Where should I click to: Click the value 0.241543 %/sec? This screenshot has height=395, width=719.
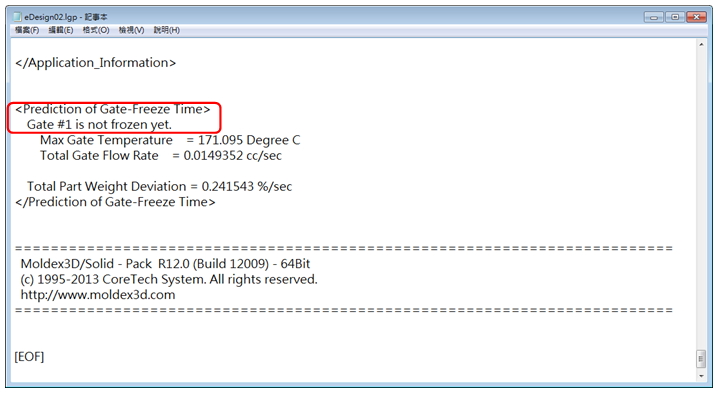point(247,186)
